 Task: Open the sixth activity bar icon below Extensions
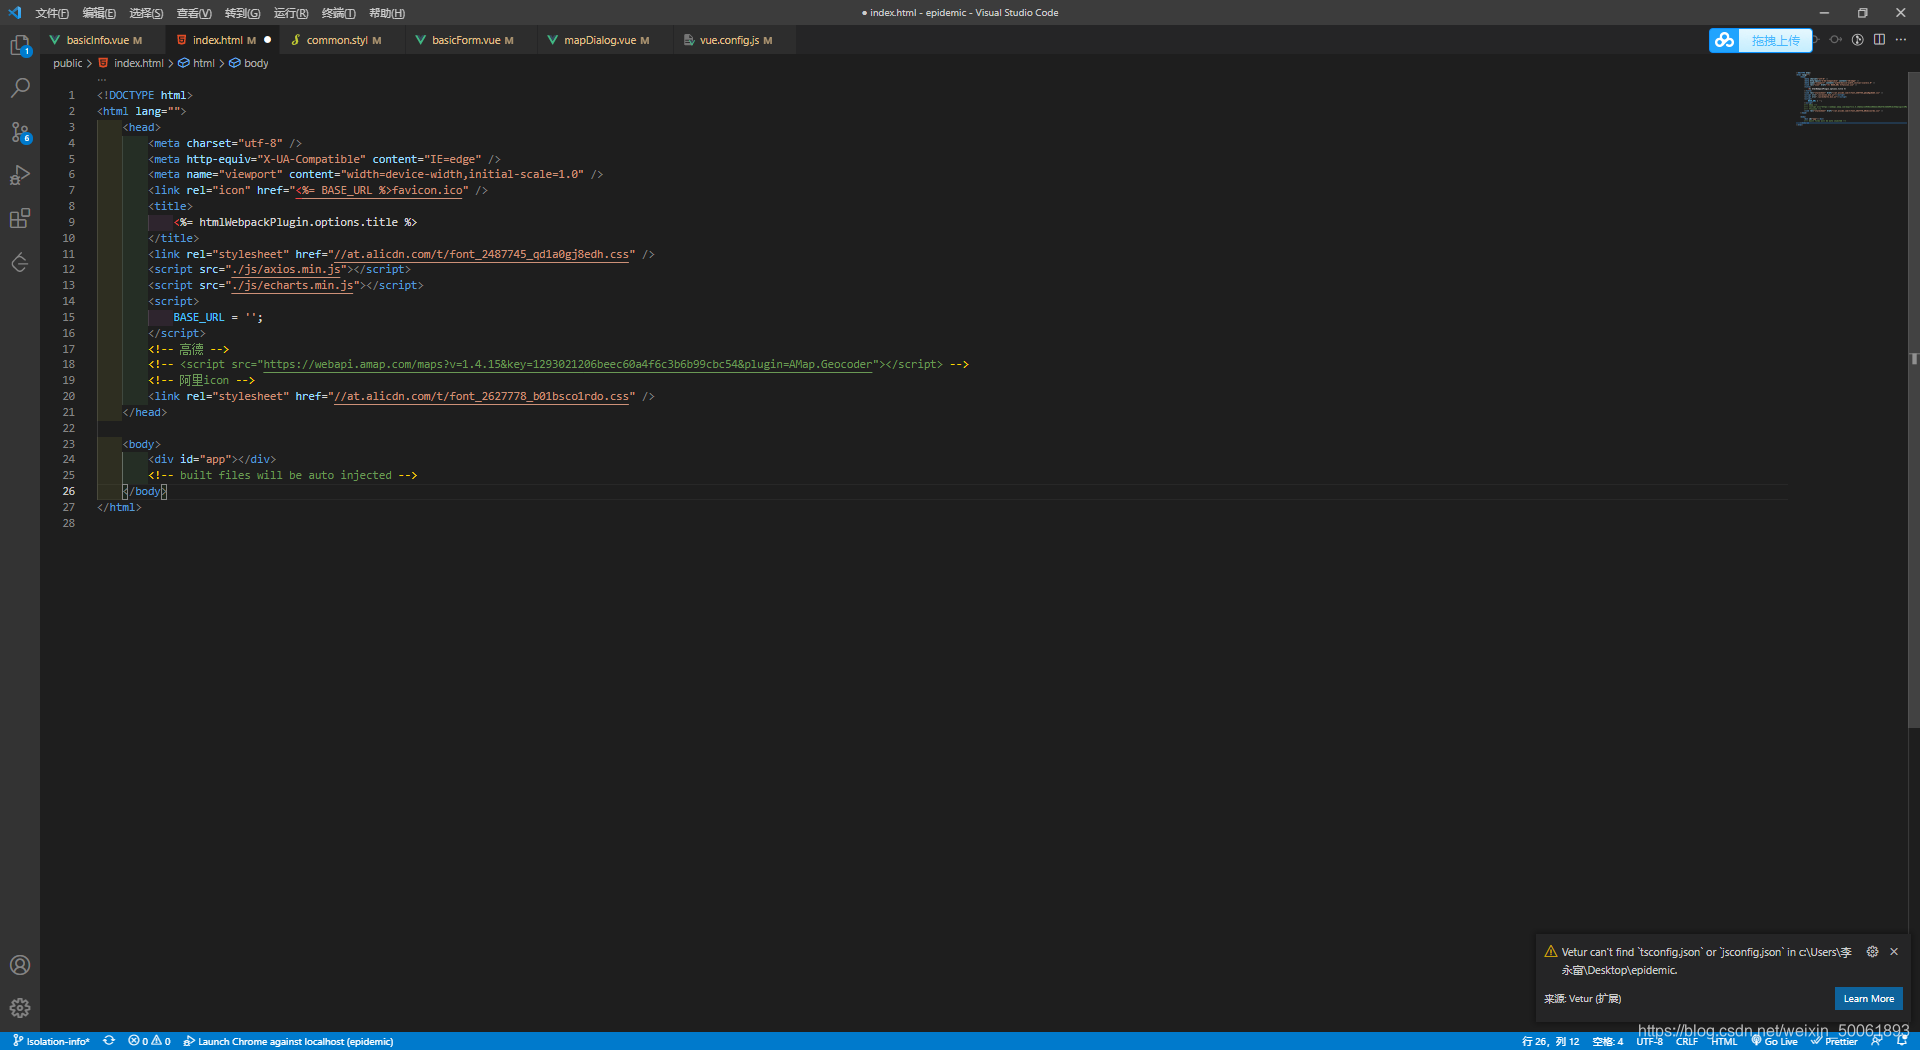[20, 263]
